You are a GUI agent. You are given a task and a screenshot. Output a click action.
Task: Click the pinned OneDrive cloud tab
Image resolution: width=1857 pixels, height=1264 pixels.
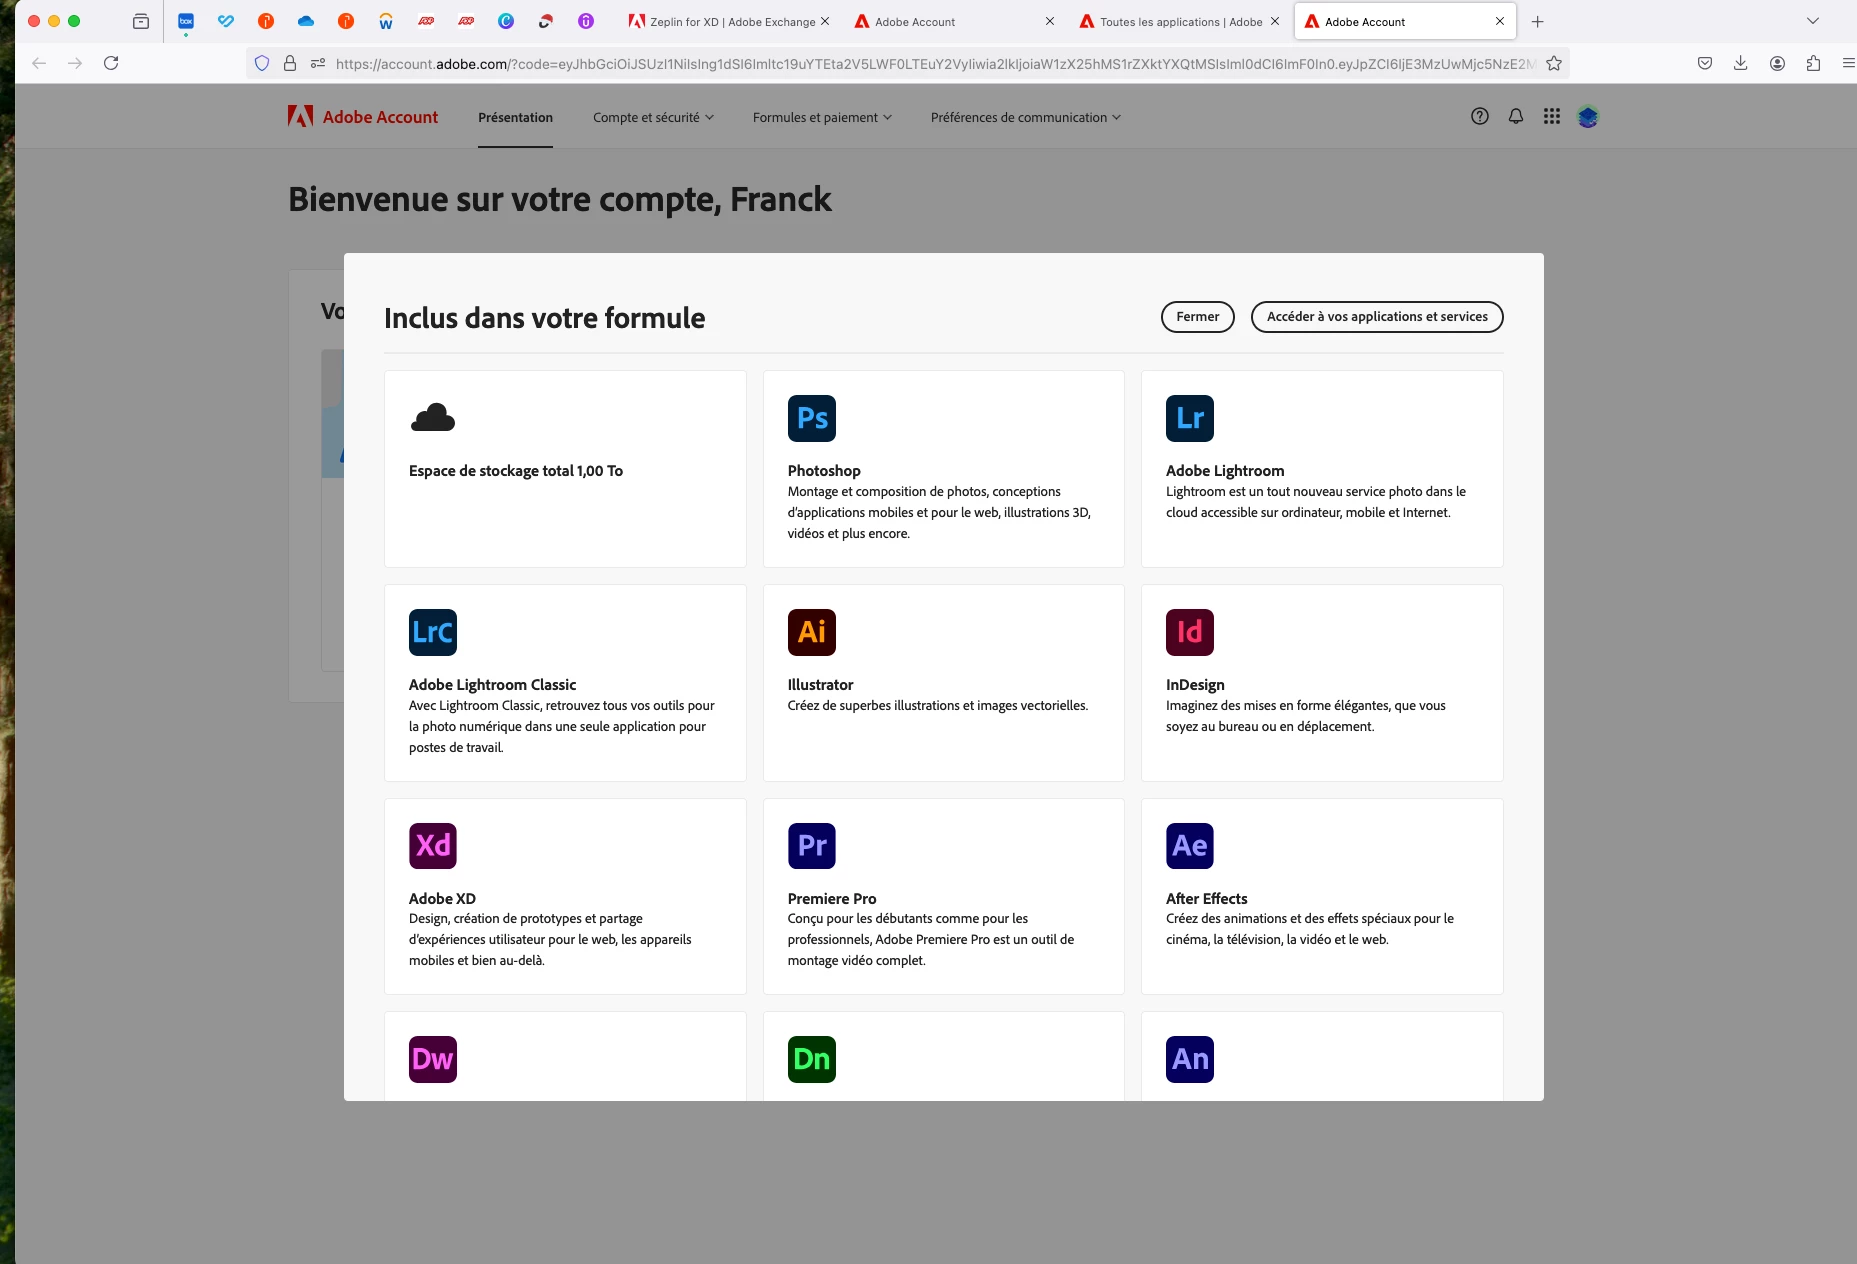click(x=306, y=21)
